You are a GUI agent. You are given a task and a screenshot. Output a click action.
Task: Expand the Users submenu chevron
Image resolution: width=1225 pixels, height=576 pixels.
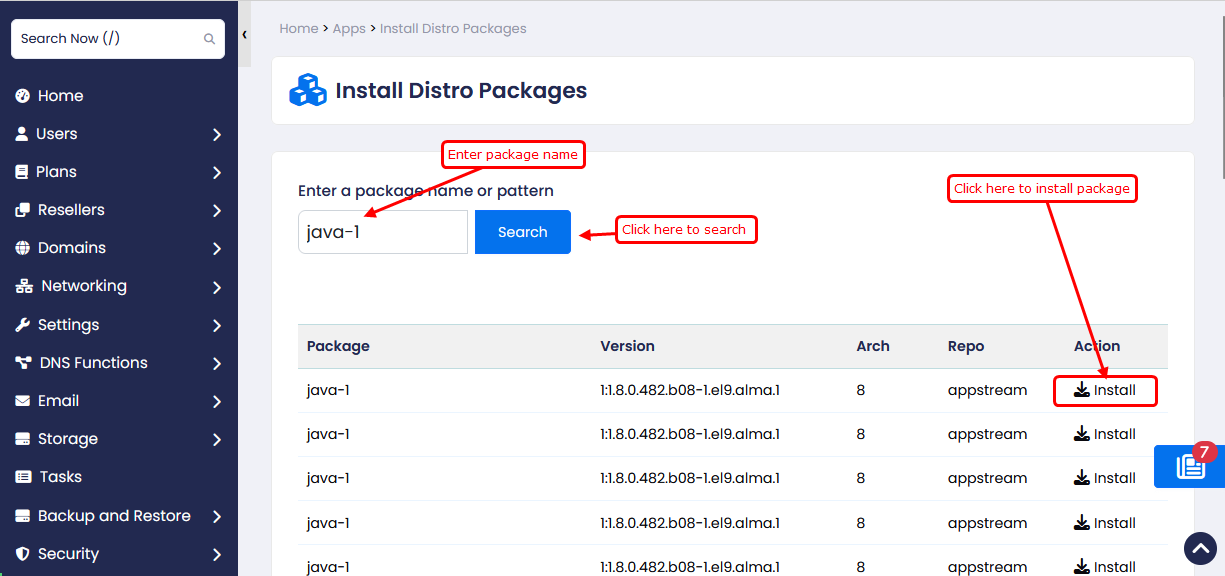(x=217, y=135)
